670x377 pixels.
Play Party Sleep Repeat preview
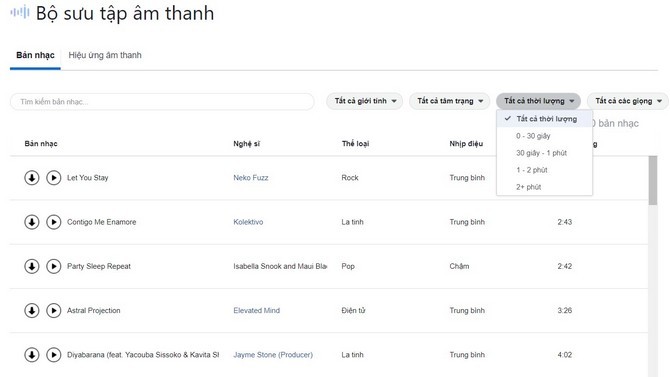point(53,266)
